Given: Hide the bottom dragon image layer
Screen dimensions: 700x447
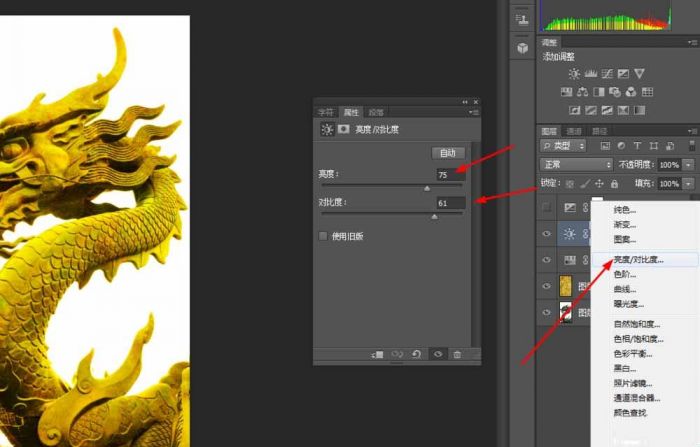Looking at the screenshot, I should pos(546,312).
